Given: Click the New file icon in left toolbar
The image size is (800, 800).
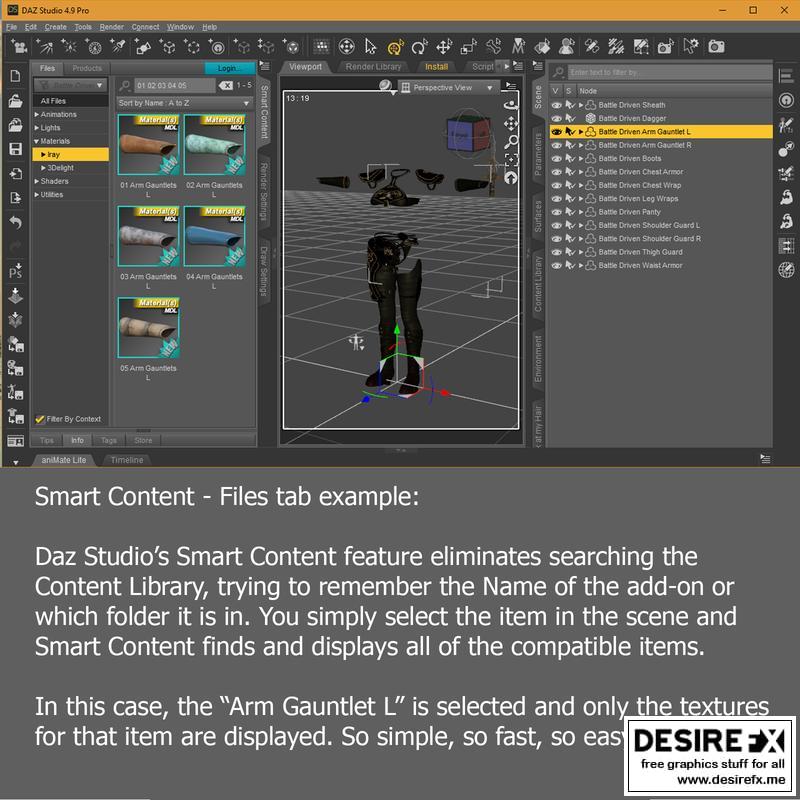Looking at the screenshot, I should point(15,76).
